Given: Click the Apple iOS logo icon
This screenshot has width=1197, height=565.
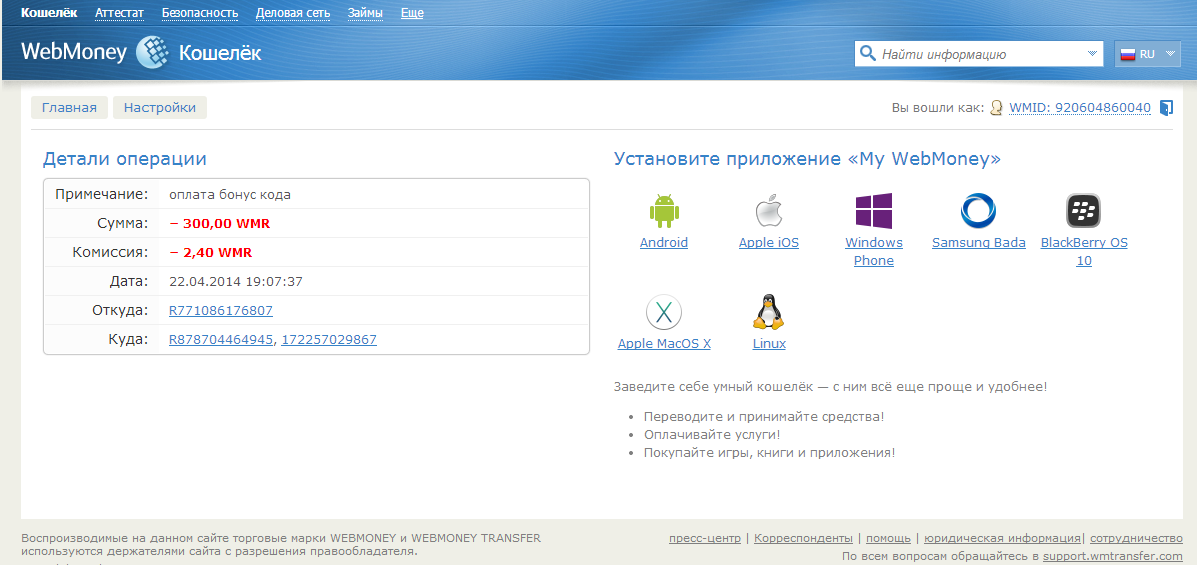Looking at the screenshot, I should click(x=769, y=211).
